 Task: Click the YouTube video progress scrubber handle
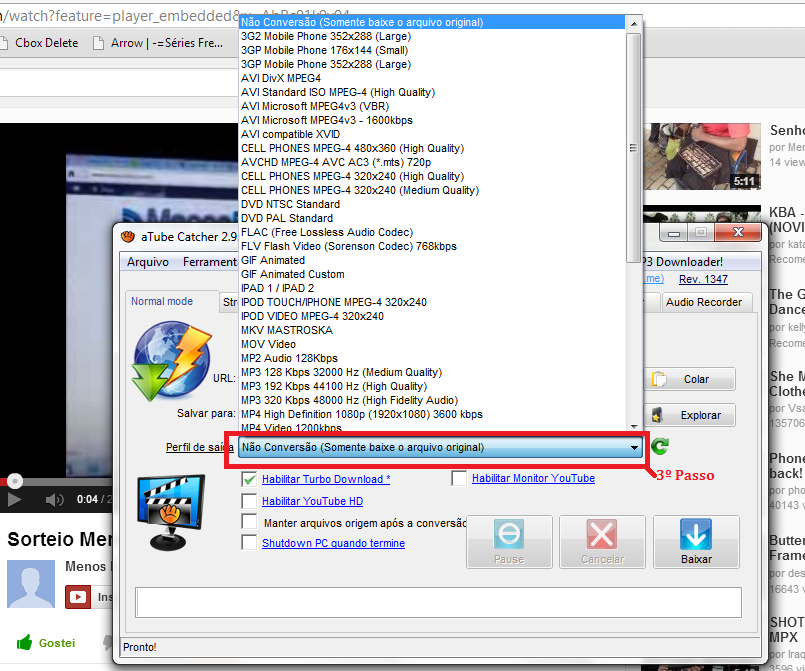tap(15, 481)
